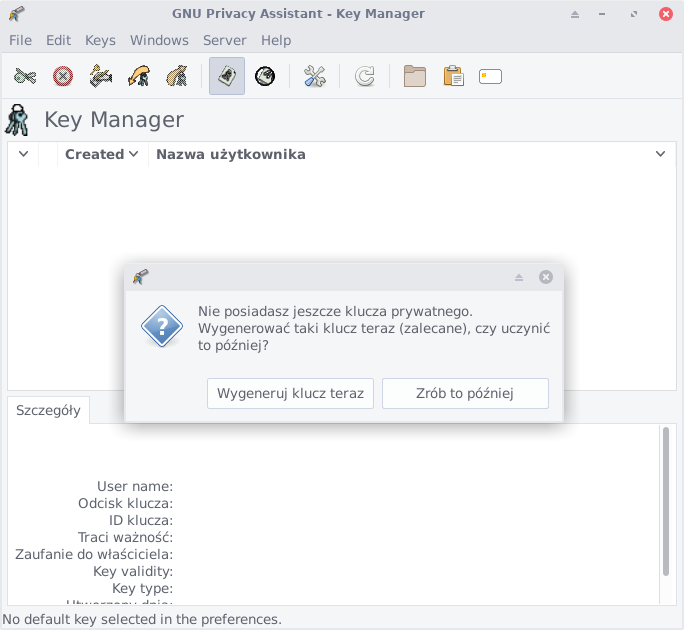Image resolution: width=684 pixels, height=630 pixels.
Task: Click the red delete keys icon
Action: pyautogui.click(x=63, y=76)
